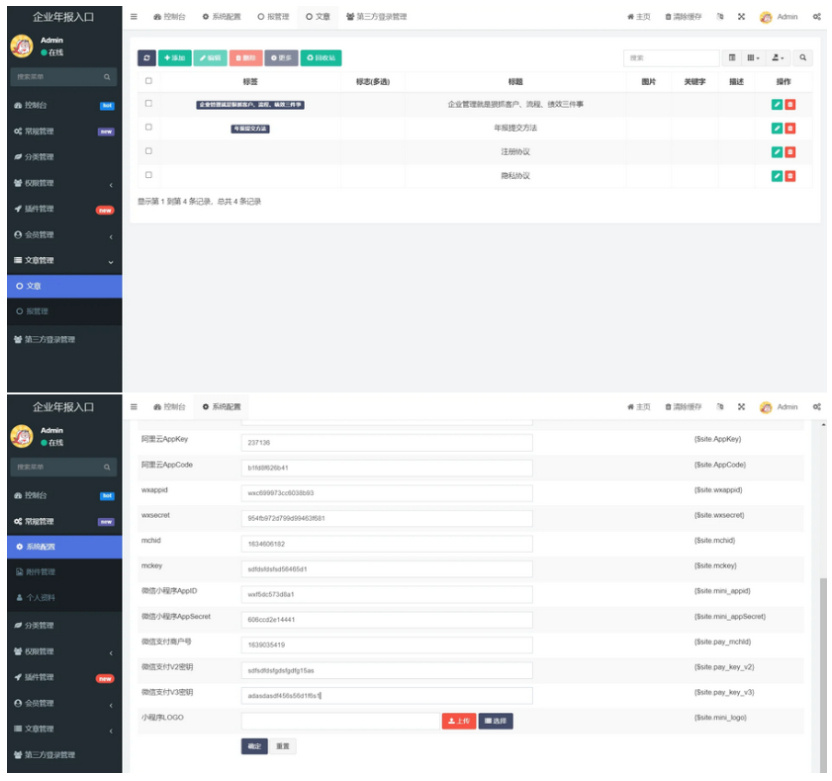Check the select-all checkbox in the table header
This screenshot has width=832, height=781.
tap(149, 81)
